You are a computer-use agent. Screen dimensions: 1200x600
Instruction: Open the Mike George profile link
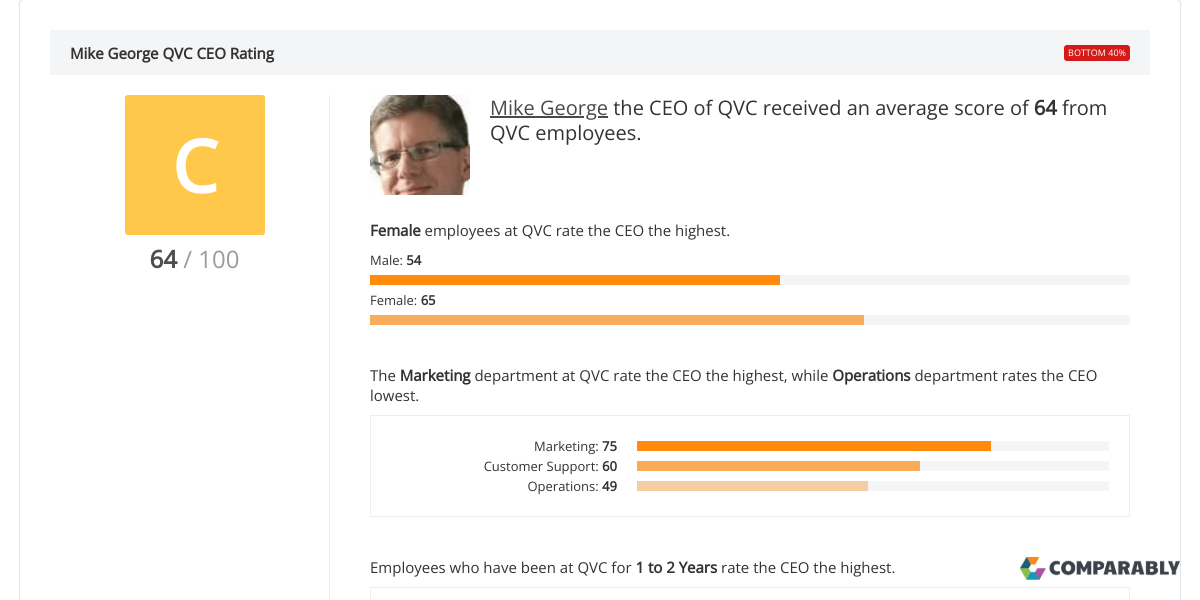point(549,108)
